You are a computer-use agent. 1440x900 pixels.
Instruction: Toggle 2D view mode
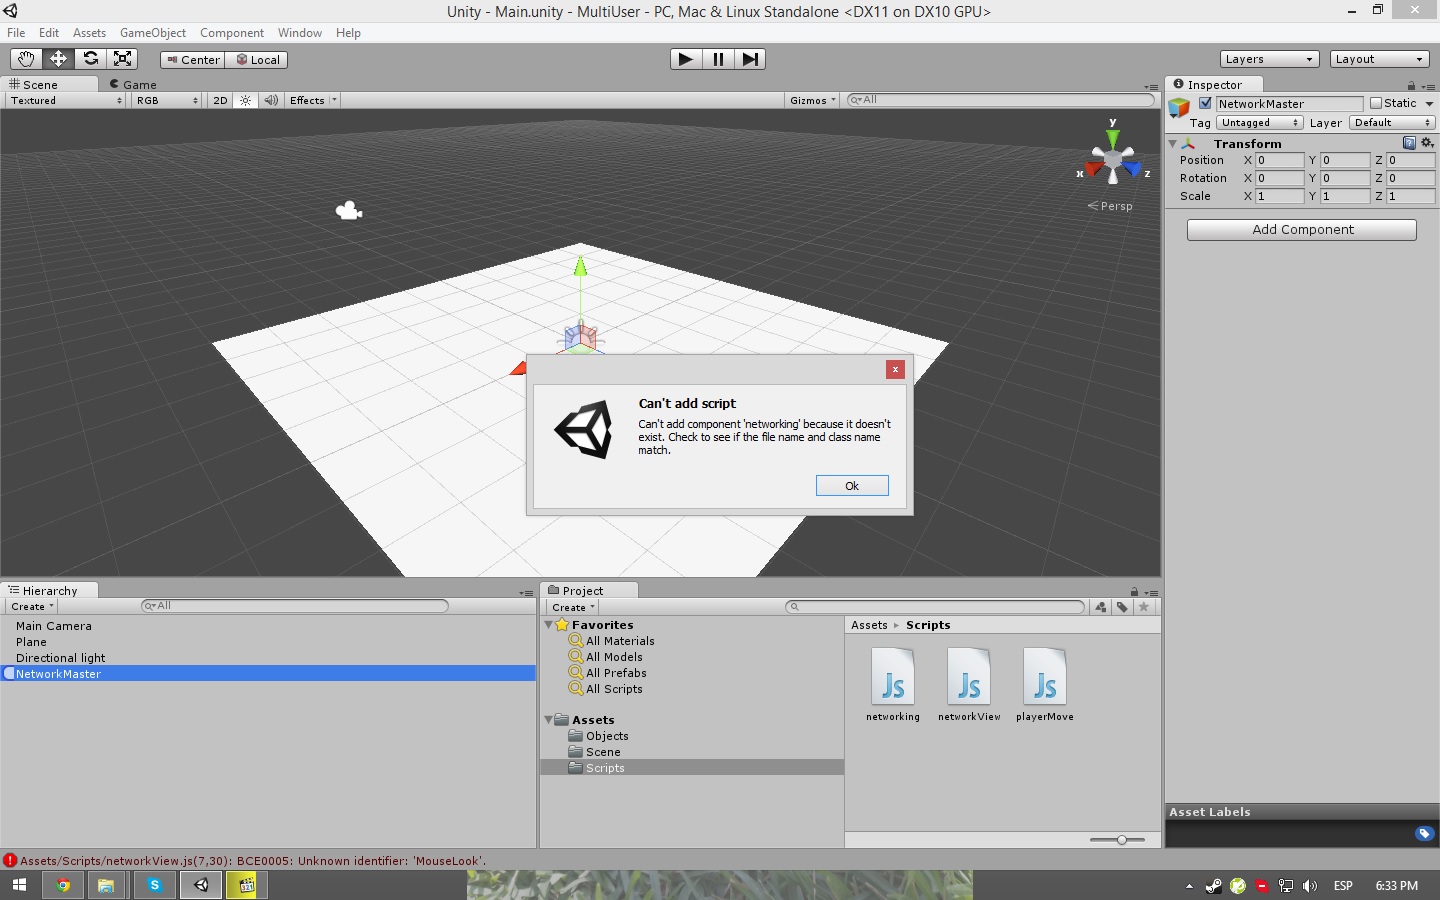point(220,100)
